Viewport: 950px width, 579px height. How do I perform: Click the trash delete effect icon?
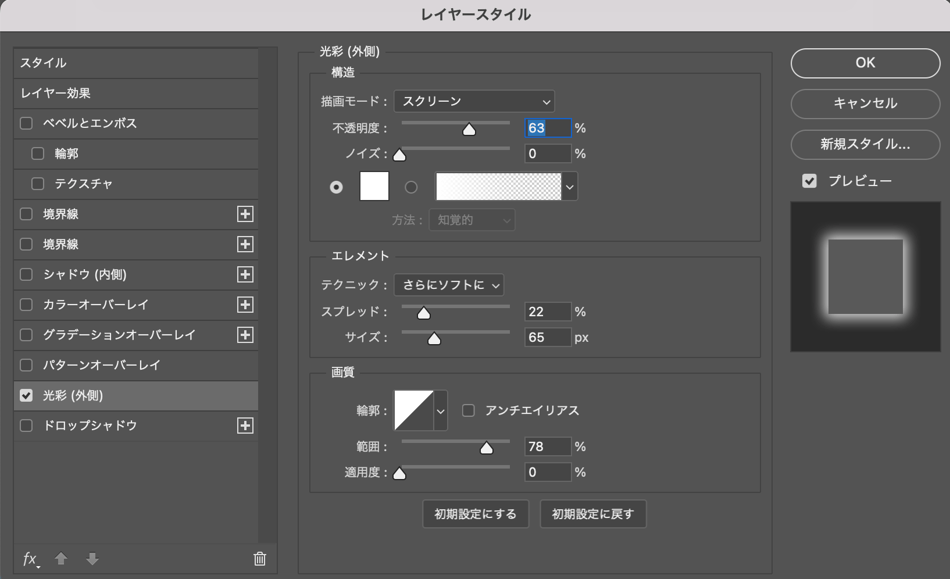[x=260, y=559]
